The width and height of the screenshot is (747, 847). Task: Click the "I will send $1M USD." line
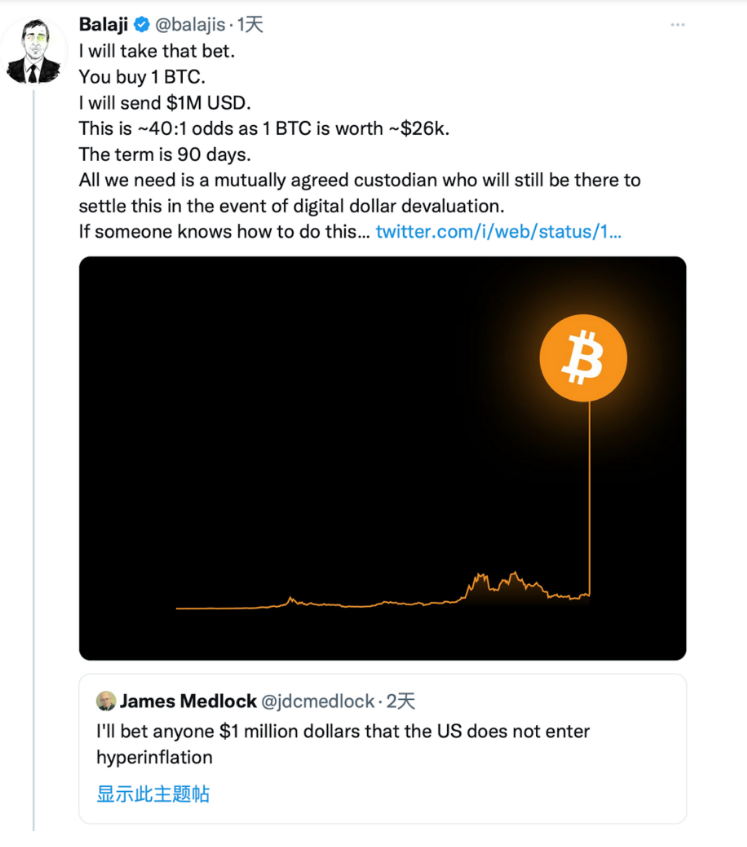(x=163, y=102)
